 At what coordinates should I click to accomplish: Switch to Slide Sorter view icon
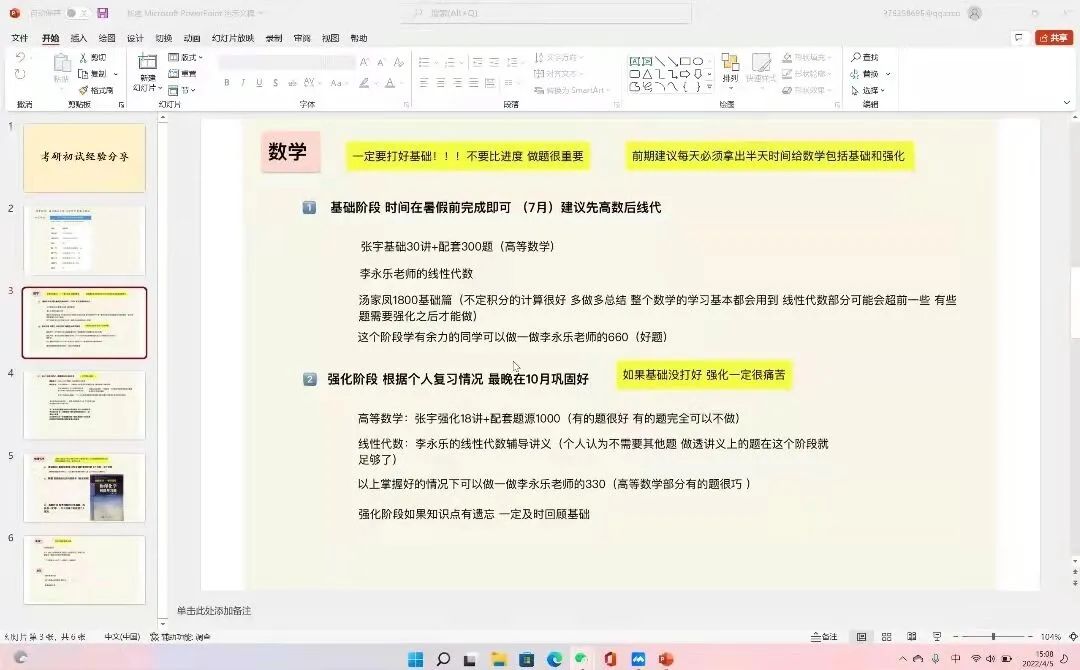tap(886, 637)
